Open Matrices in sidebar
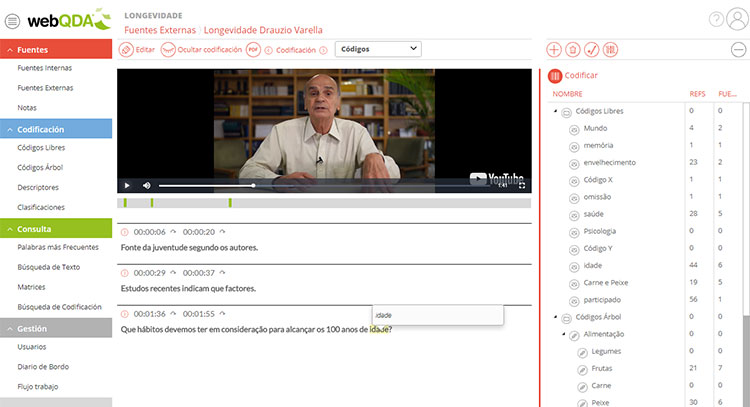The height and width of the screenshot is (407, 750). (x=31, y=287)
